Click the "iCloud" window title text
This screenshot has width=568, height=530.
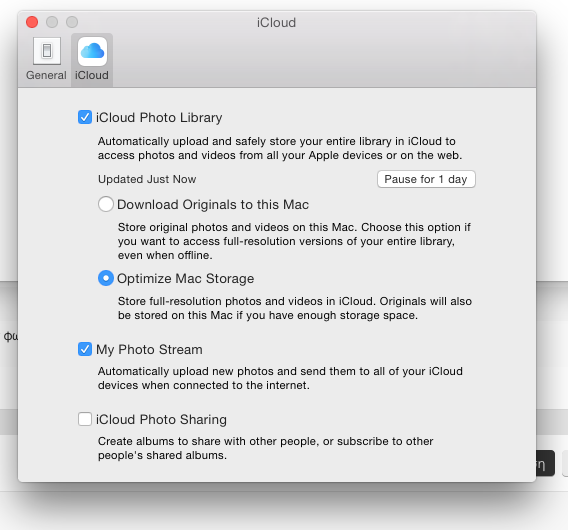tap(276, 22)
